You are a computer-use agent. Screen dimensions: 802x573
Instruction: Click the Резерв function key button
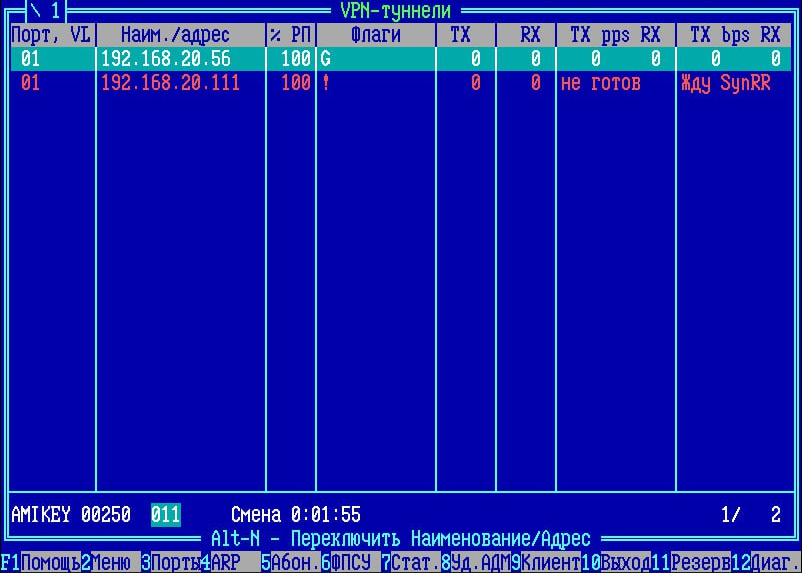click(700, 563)
